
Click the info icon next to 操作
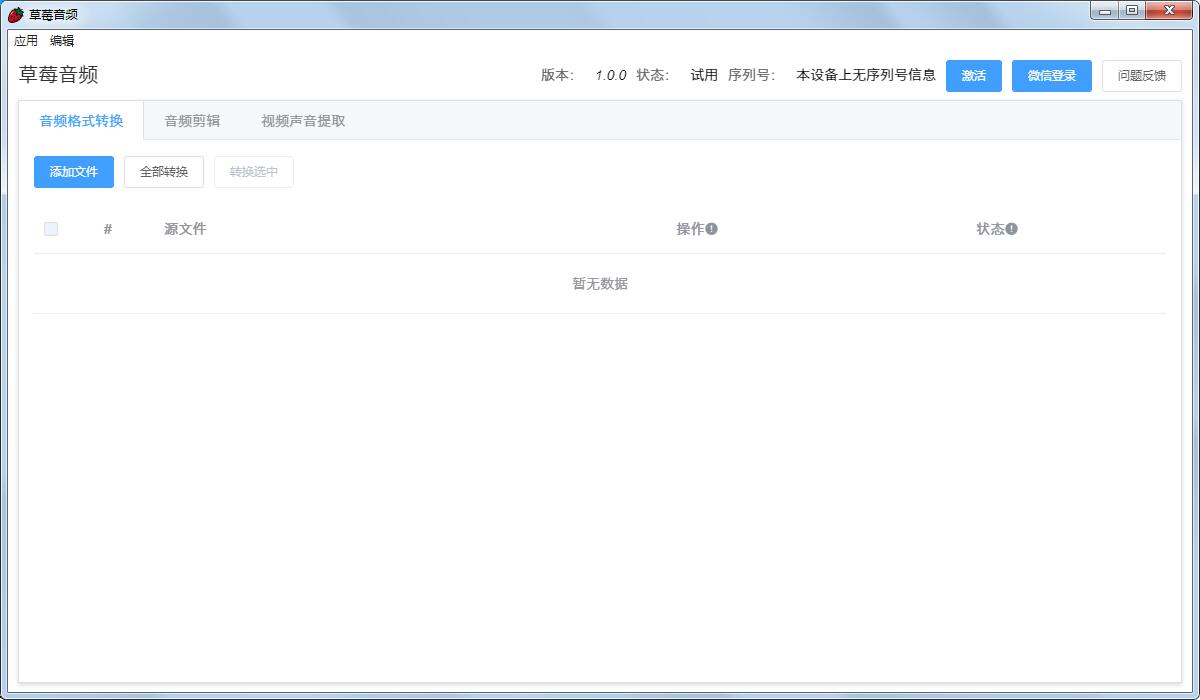pos(711,229)
